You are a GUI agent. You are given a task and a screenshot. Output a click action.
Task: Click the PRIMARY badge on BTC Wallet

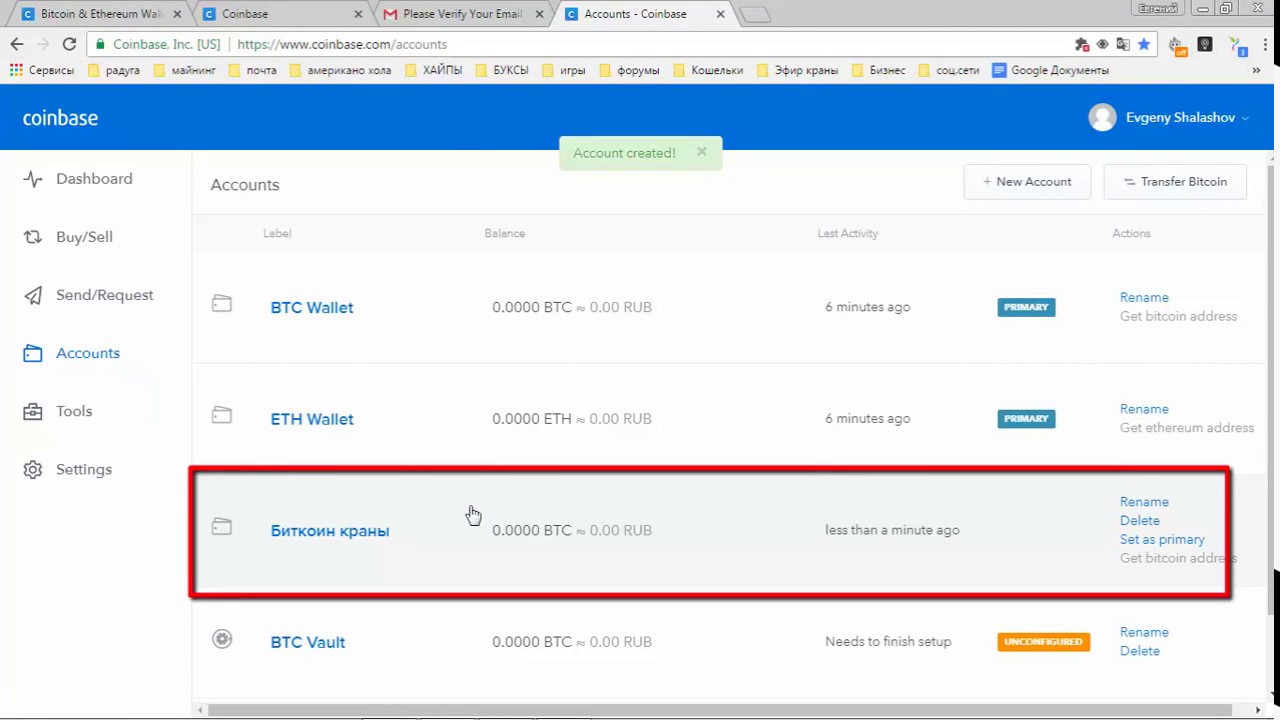(x=1026, y=307)
